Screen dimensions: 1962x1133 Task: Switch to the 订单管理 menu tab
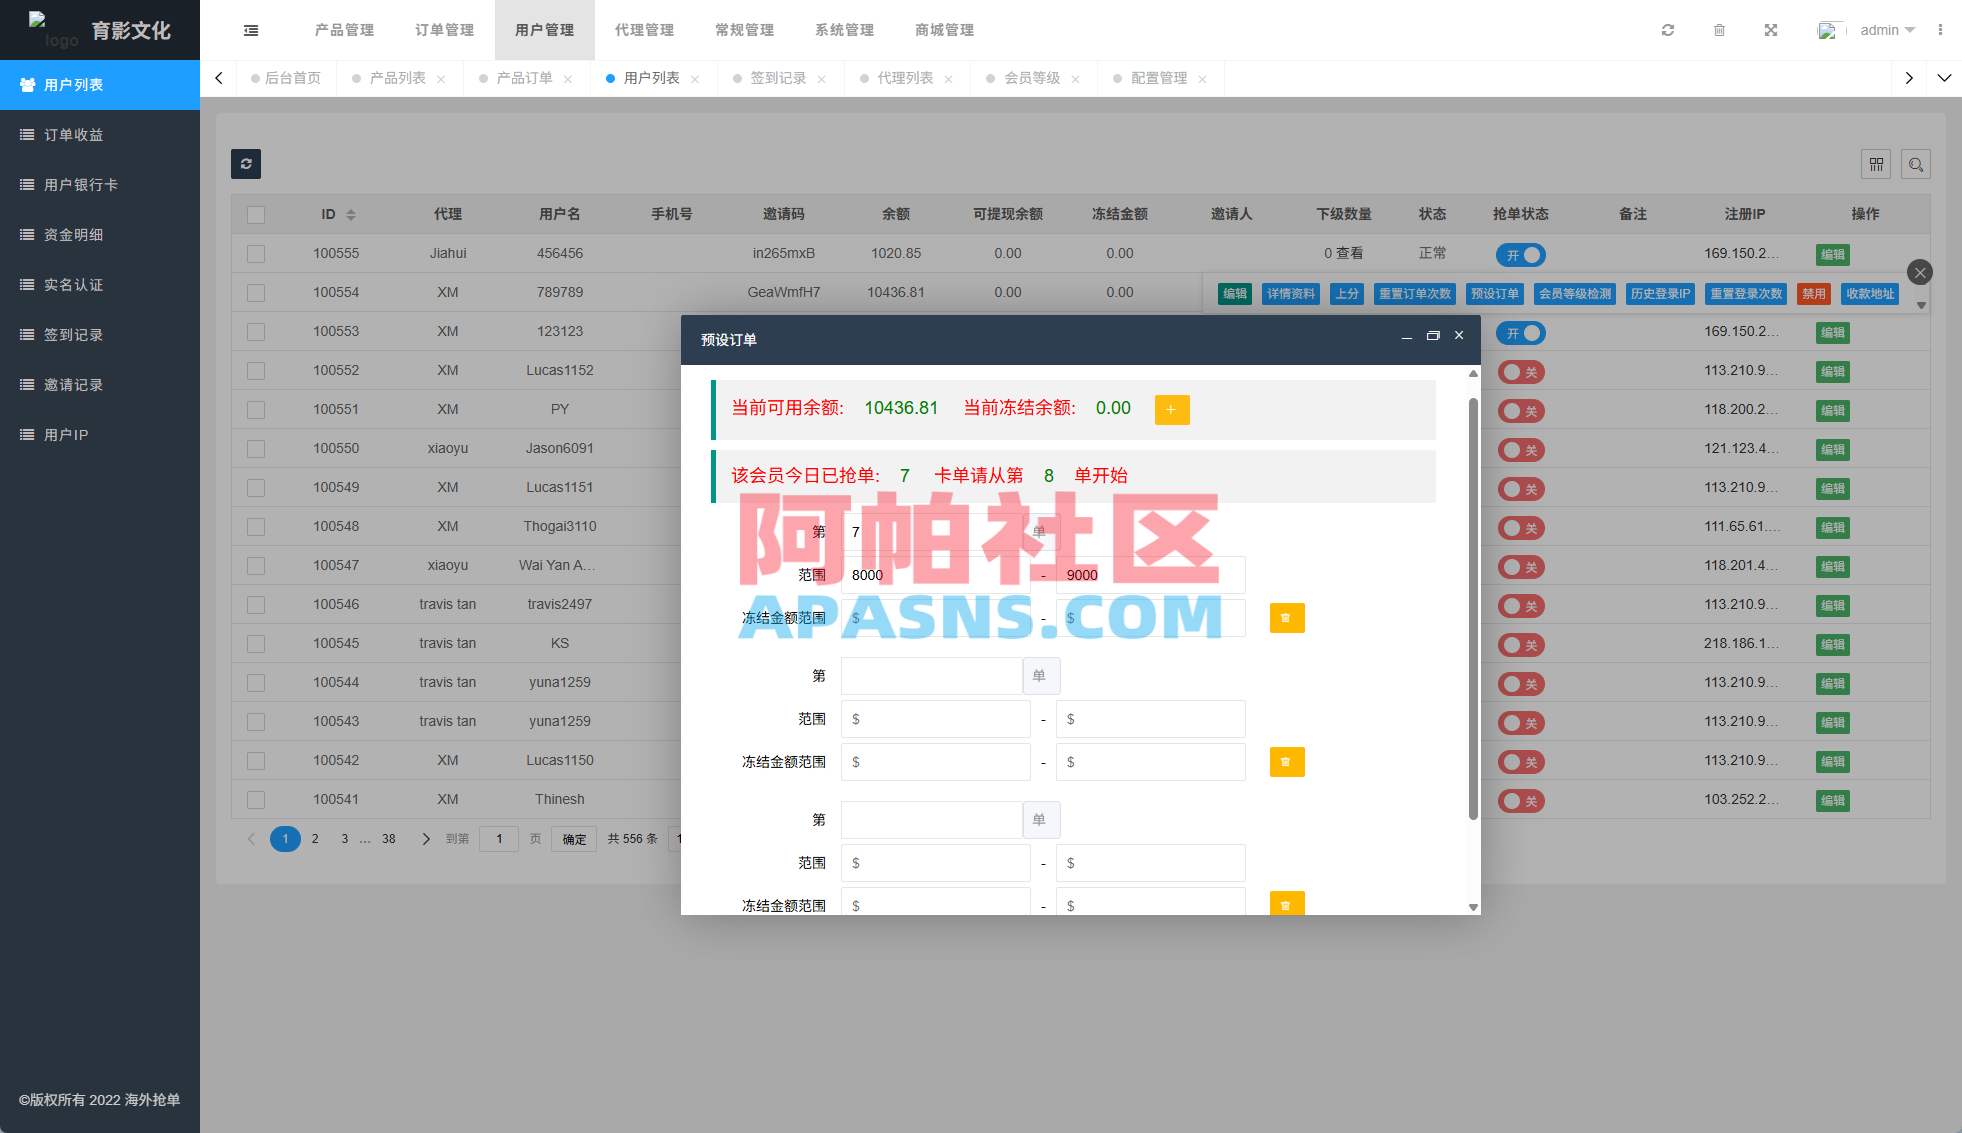443,30
